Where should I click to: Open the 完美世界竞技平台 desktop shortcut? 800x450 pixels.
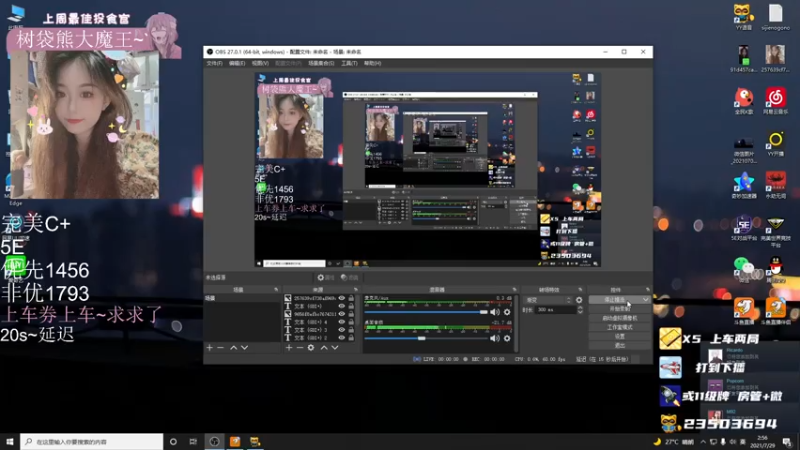pyautogui.click(x=776, y=230)
